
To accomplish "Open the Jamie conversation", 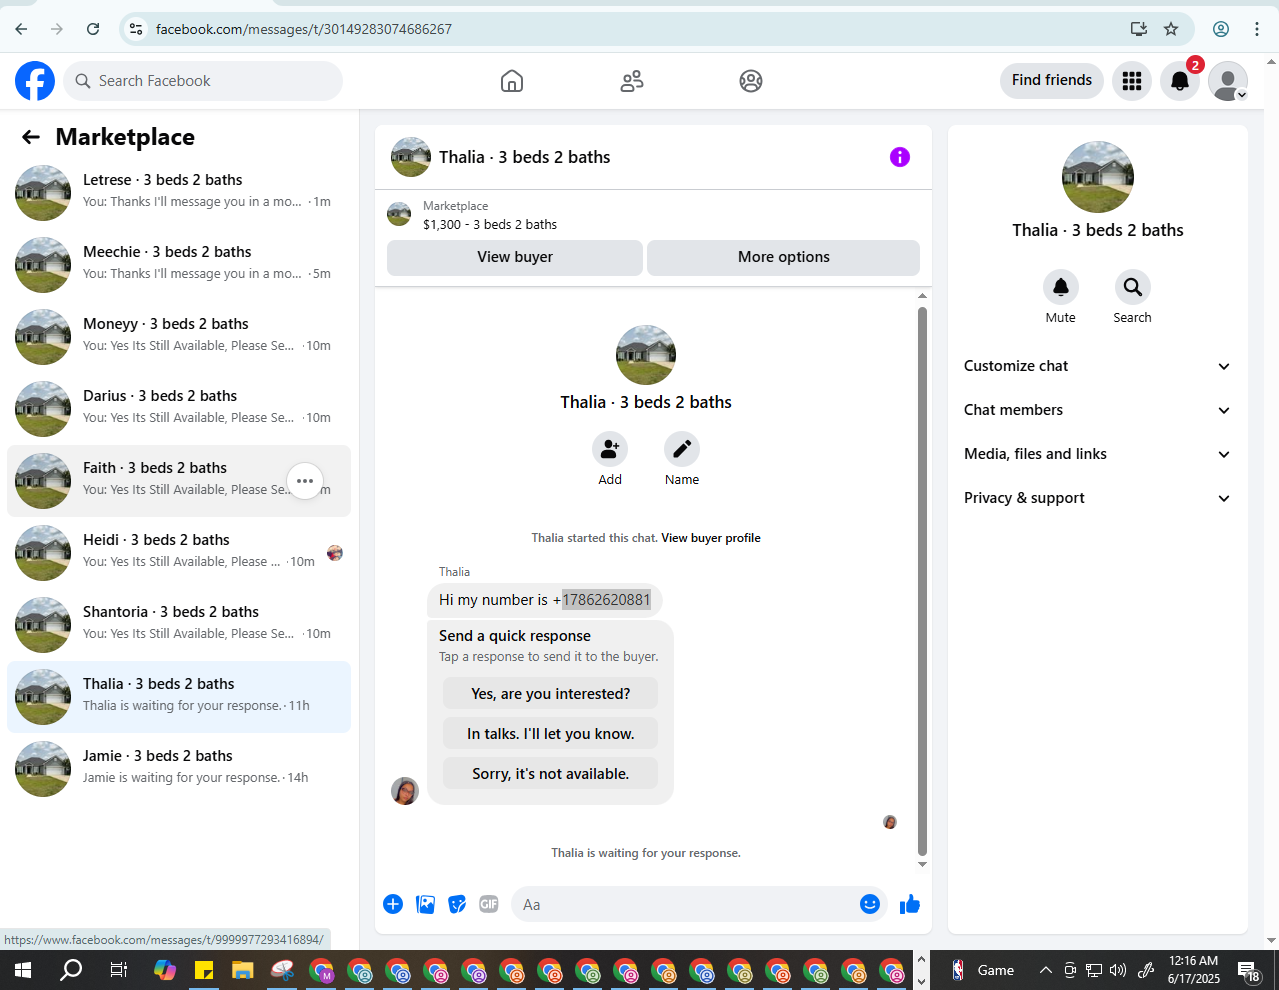I will click(179, 769).
